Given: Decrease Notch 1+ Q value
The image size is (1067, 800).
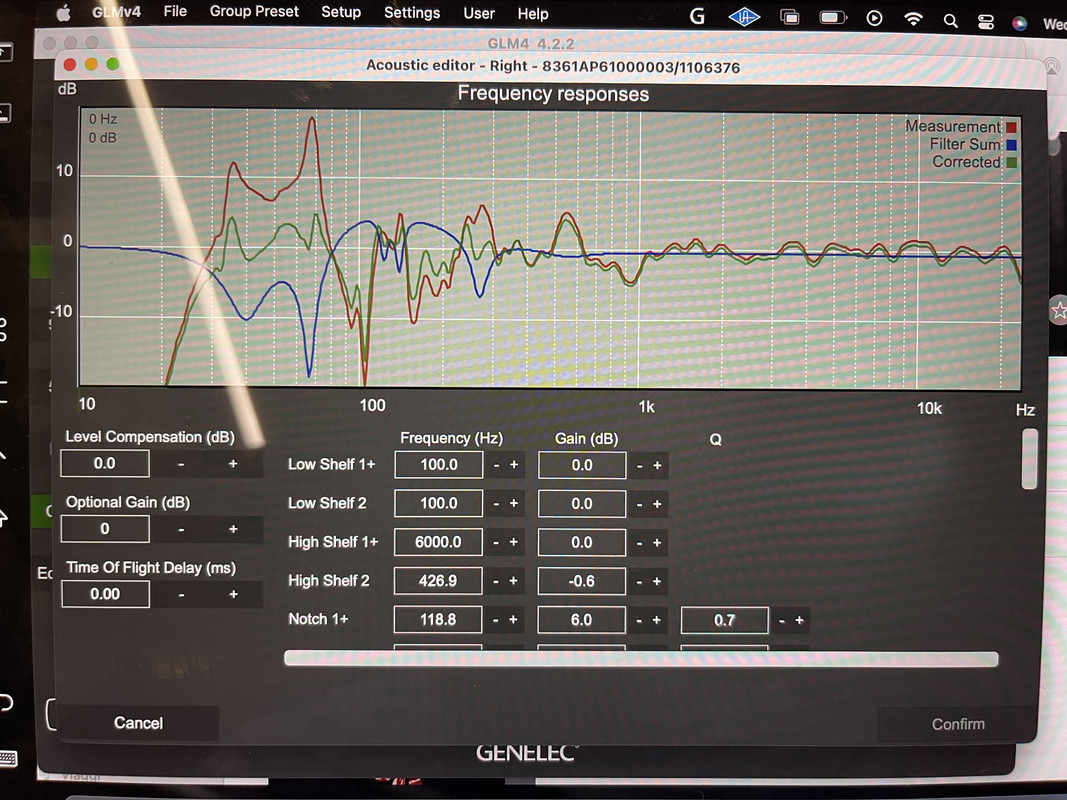Looking at the screenshot, I should tap(781, 620).
